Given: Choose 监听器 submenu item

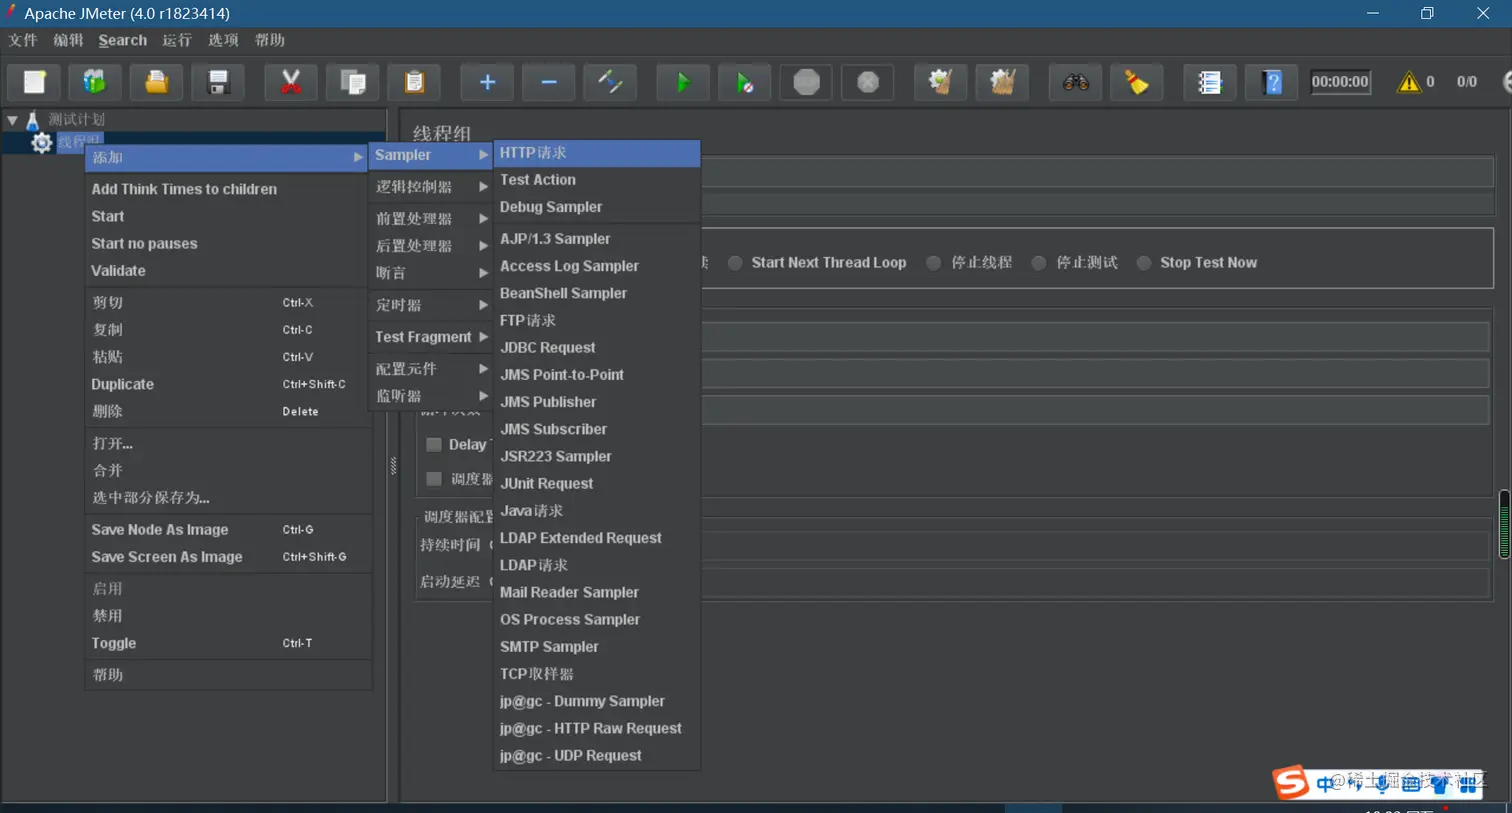Looking at the screenshot, I should pos(431,396).
